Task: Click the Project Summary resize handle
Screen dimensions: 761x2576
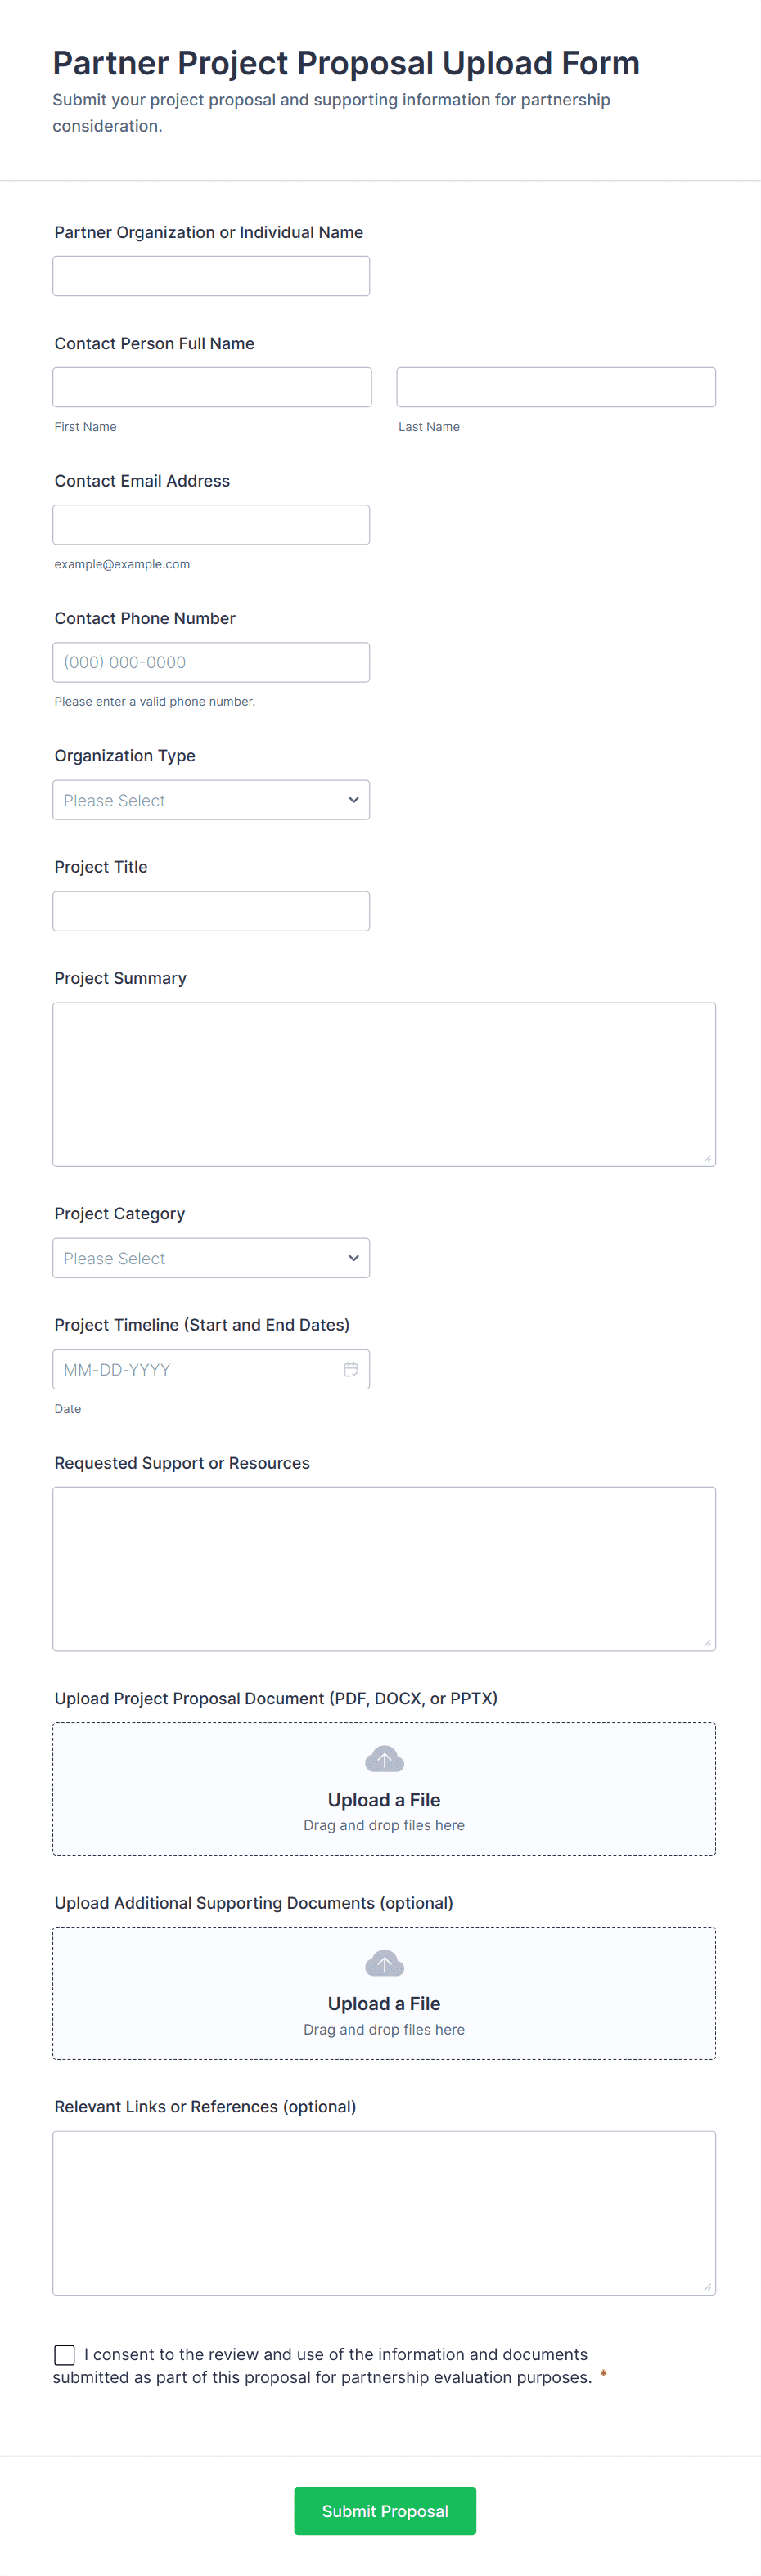Action: pyautogui.click(x=708, y=1158)
